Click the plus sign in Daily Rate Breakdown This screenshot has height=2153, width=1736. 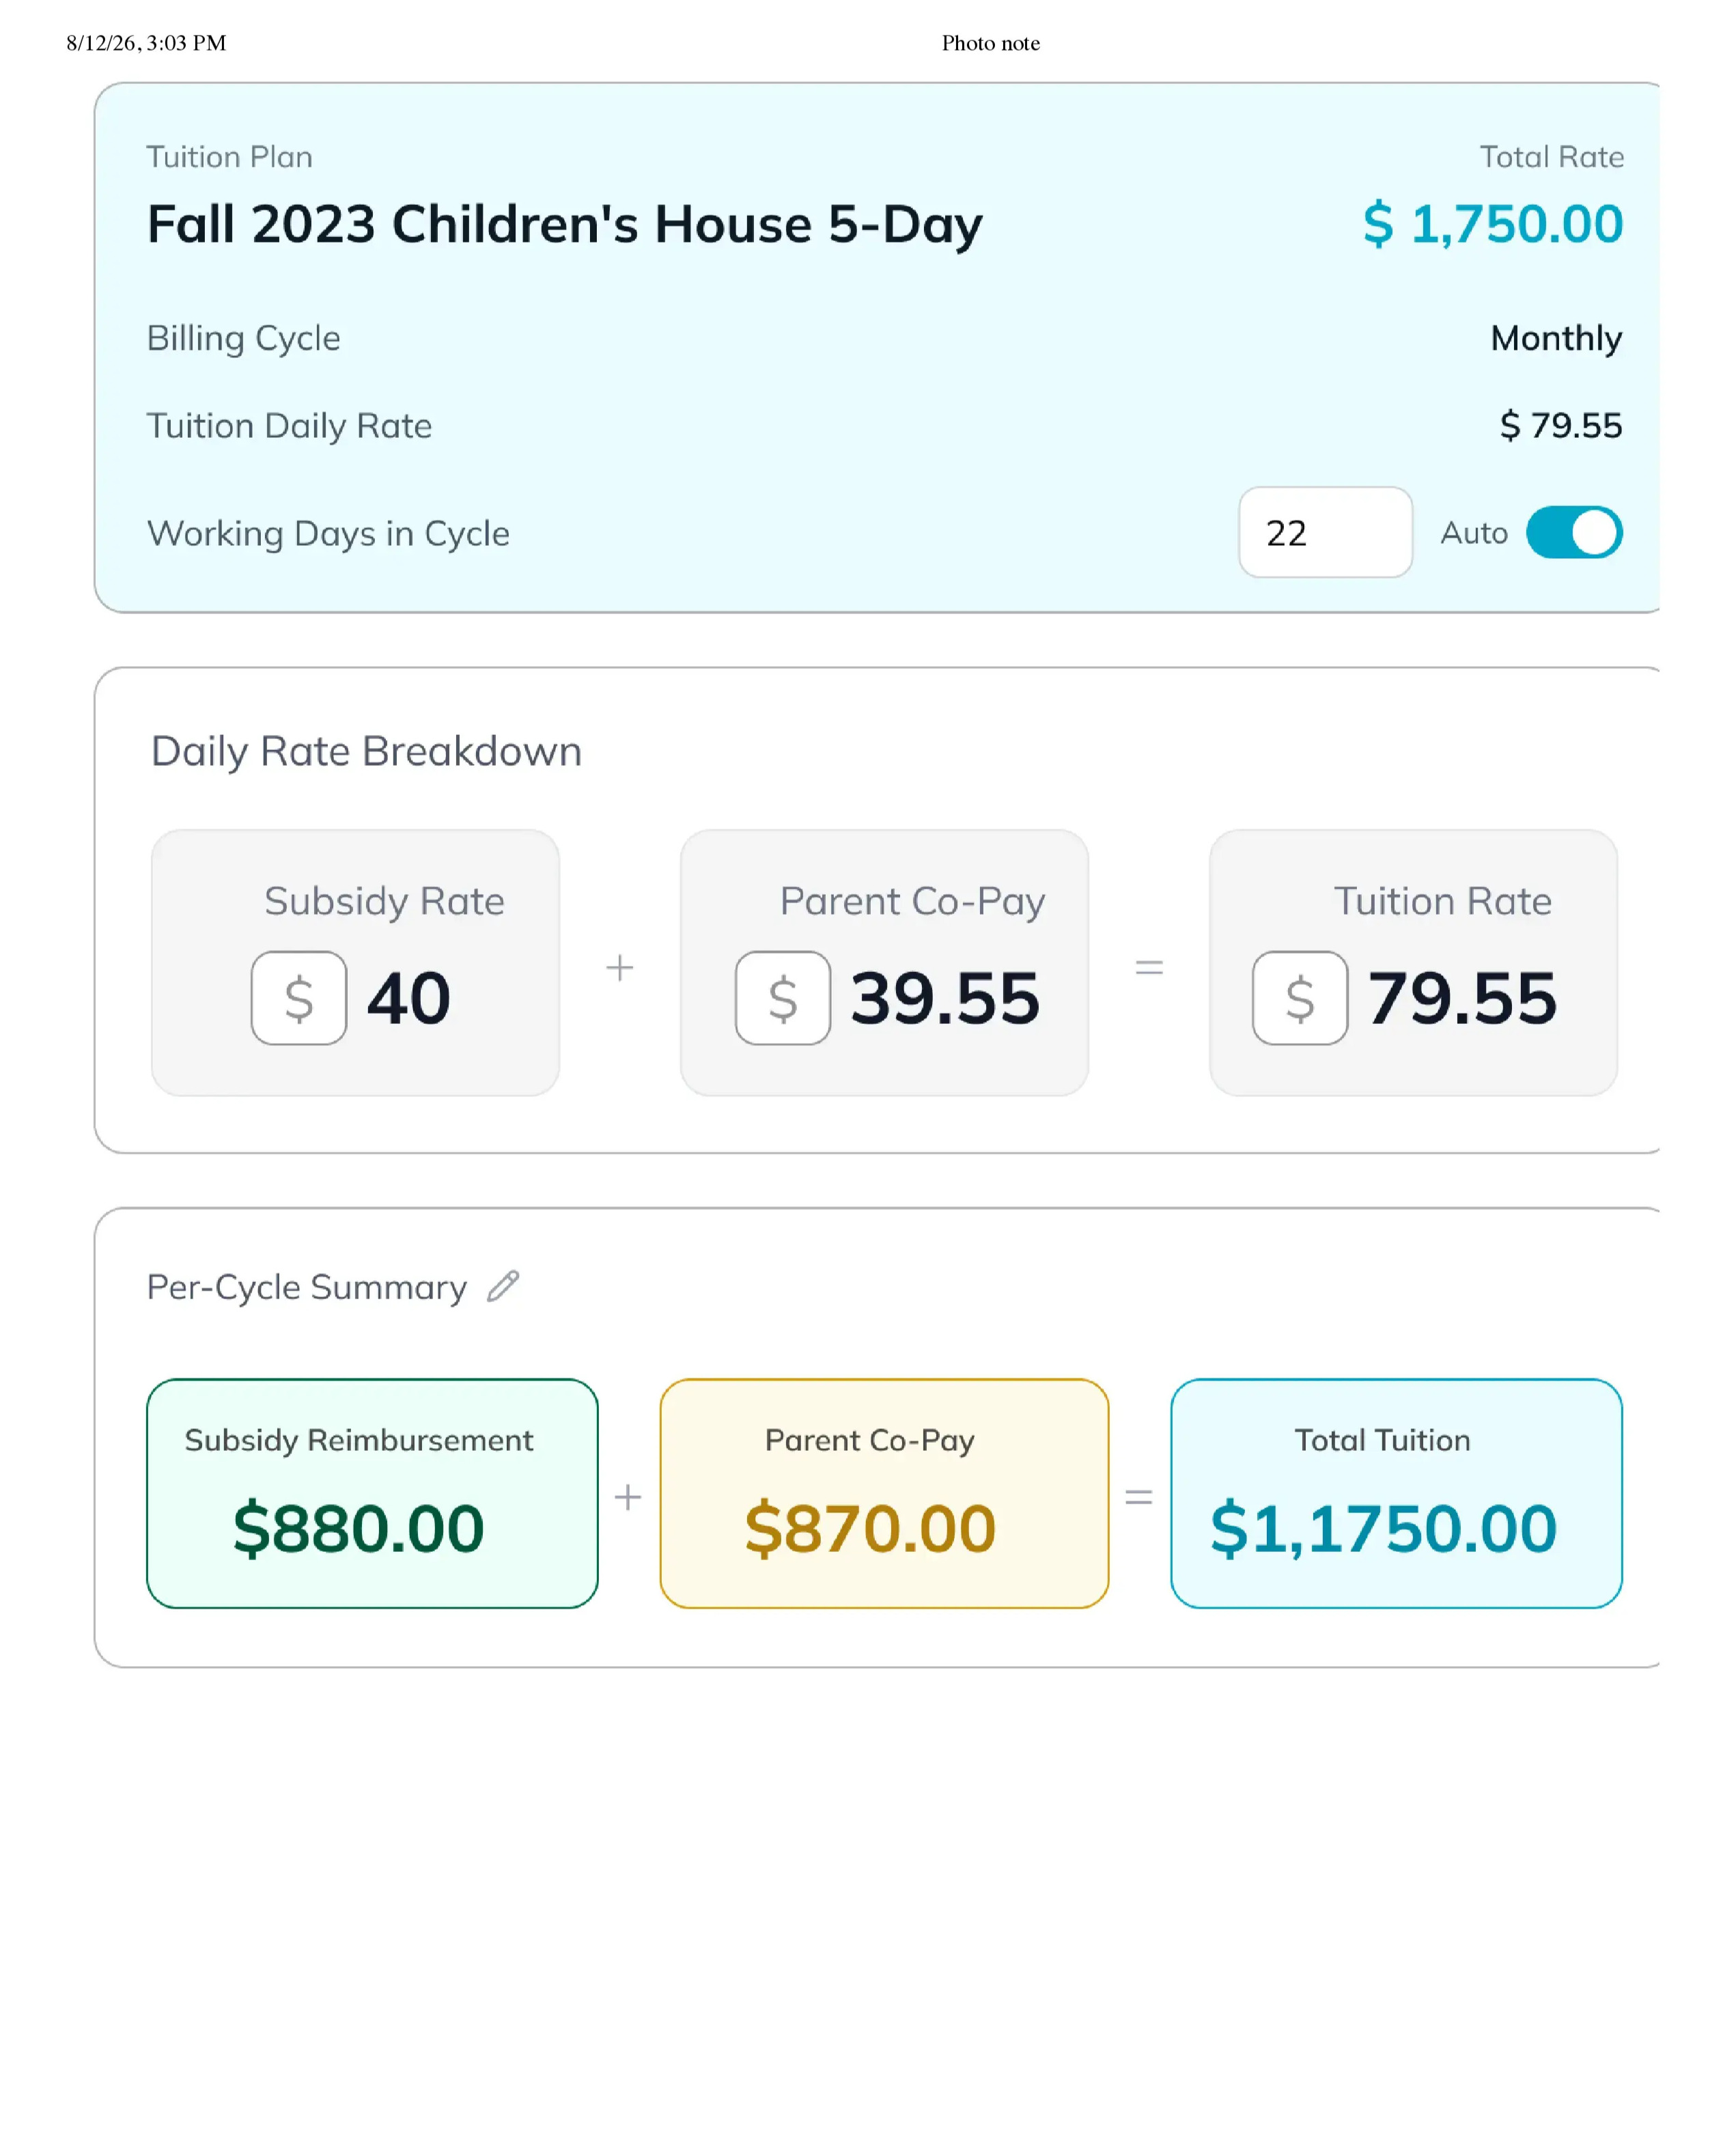tap(620, 967)
